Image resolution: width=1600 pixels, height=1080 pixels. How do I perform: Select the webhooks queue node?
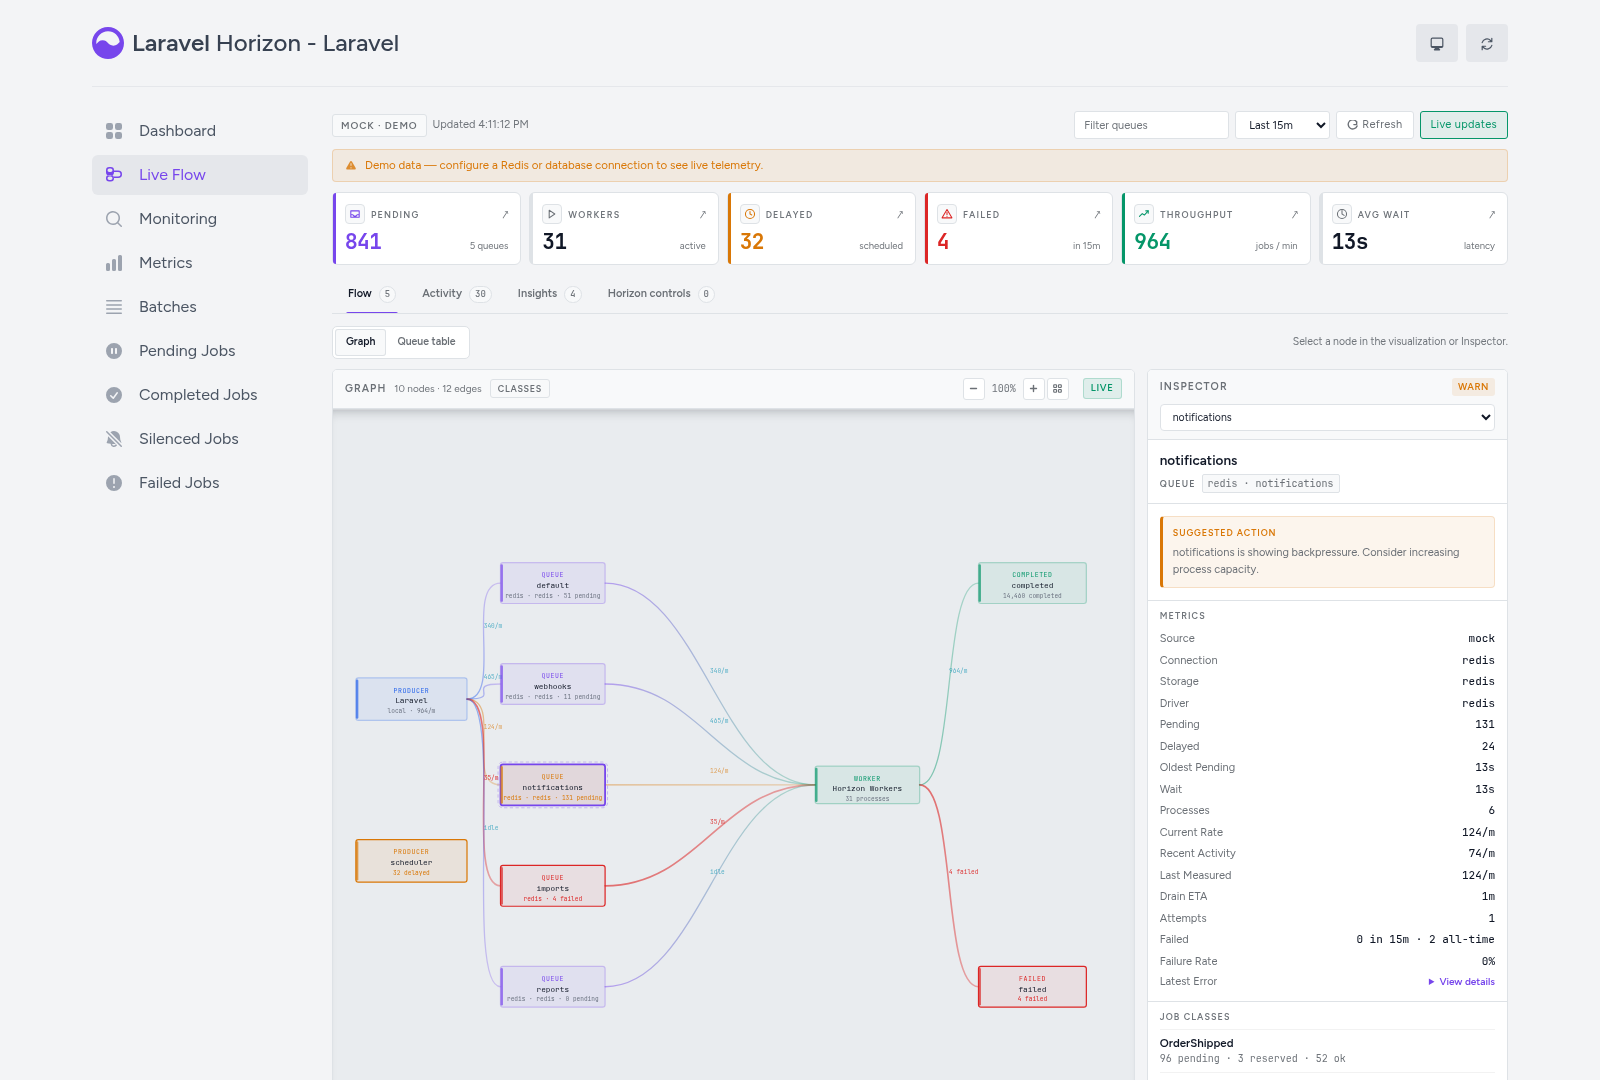(553, 684)
